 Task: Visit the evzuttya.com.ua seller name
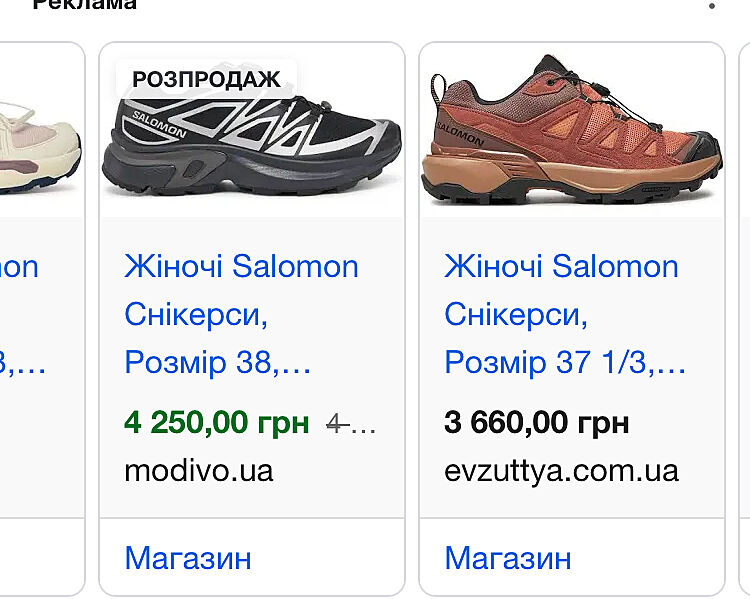(x=561, y=471)
